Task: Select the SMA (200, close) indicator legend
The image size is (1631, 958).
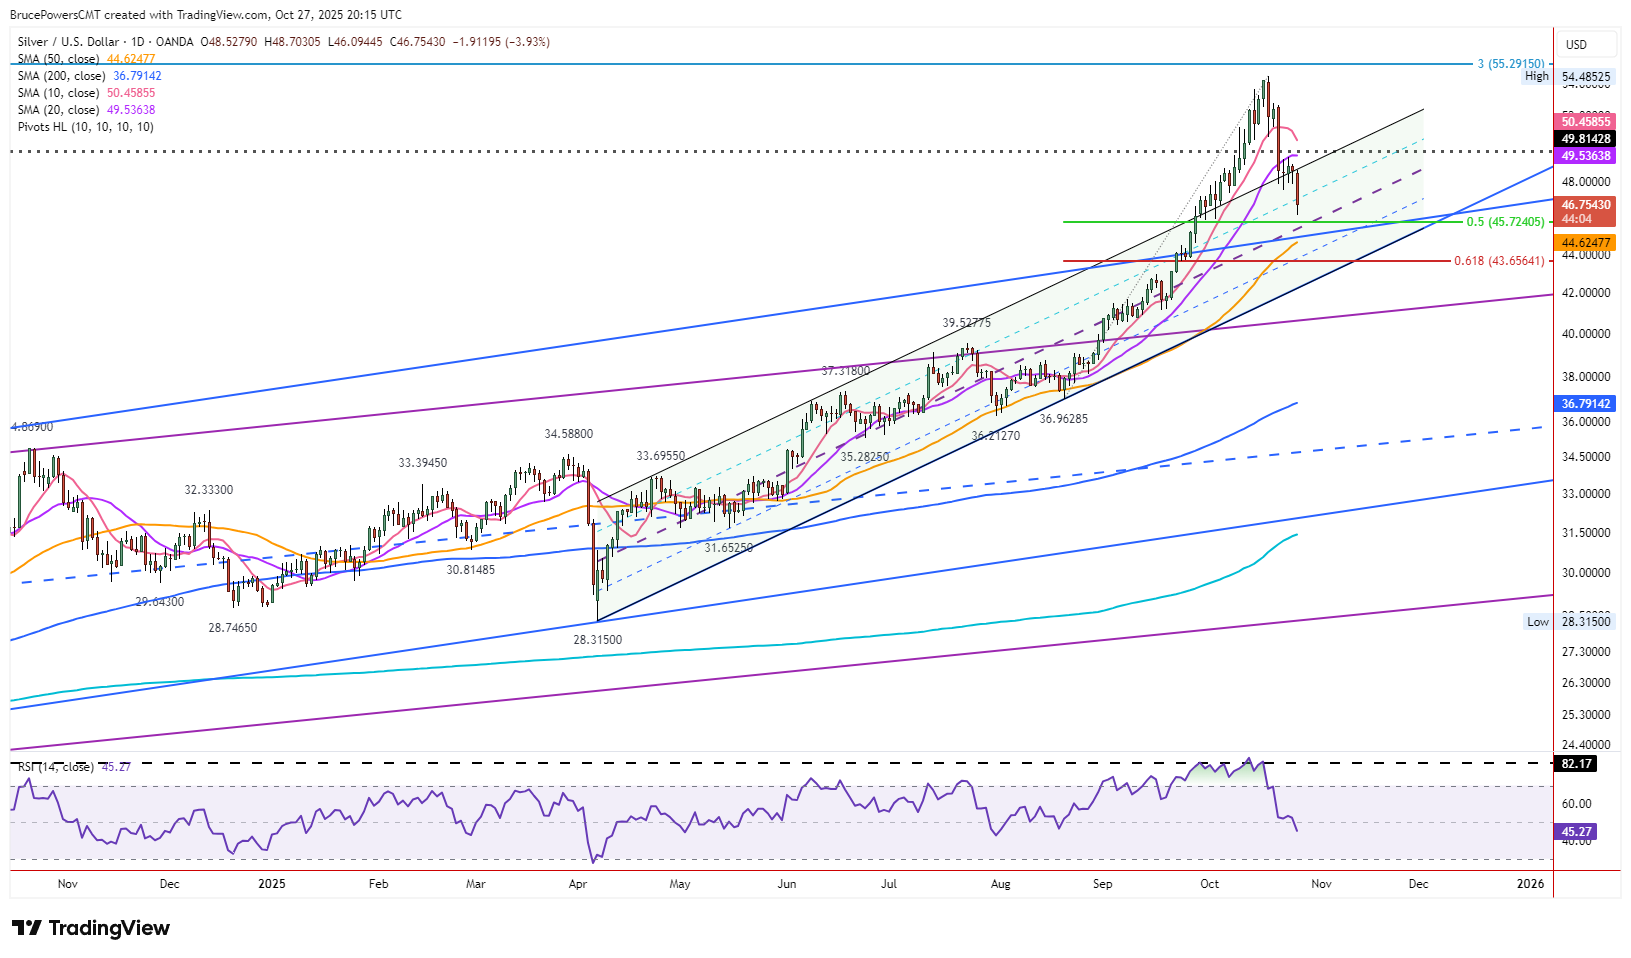Action: point(61,76)
